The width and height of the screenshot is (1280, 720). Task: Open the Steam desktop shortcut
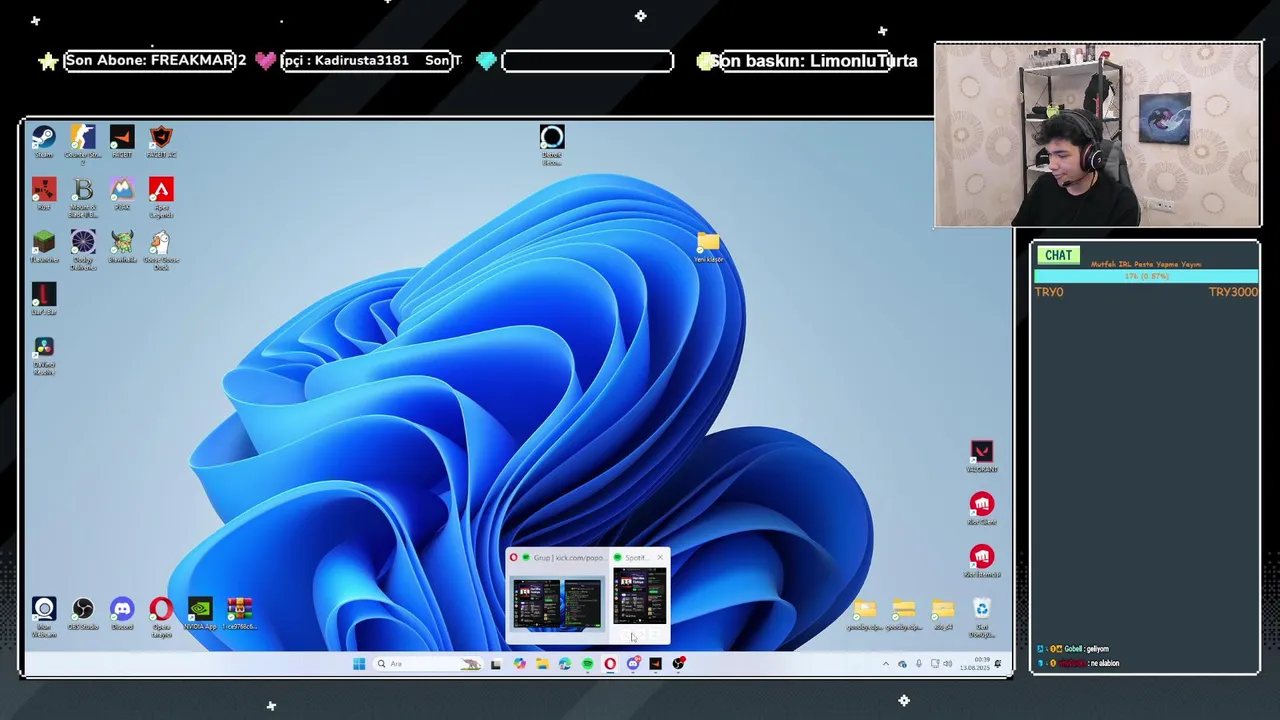click(44, 141)
